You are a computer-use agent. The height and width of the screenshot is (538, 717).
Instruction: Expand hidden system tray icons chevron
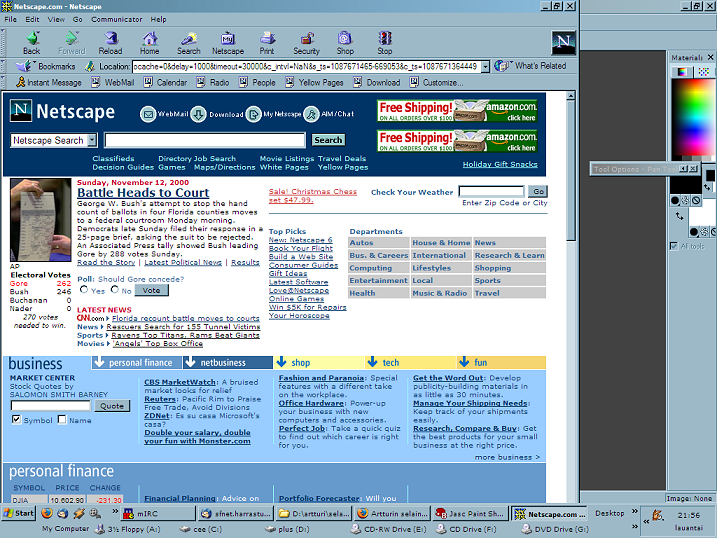pos(646,521)
